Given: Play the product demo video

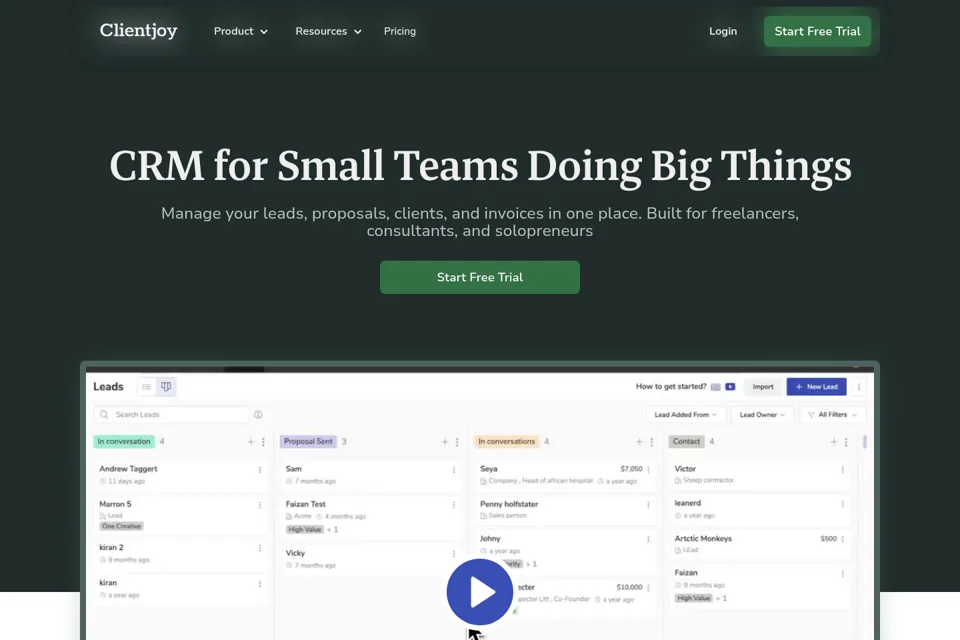Looking at the screenshot, I should pos(479,592).
